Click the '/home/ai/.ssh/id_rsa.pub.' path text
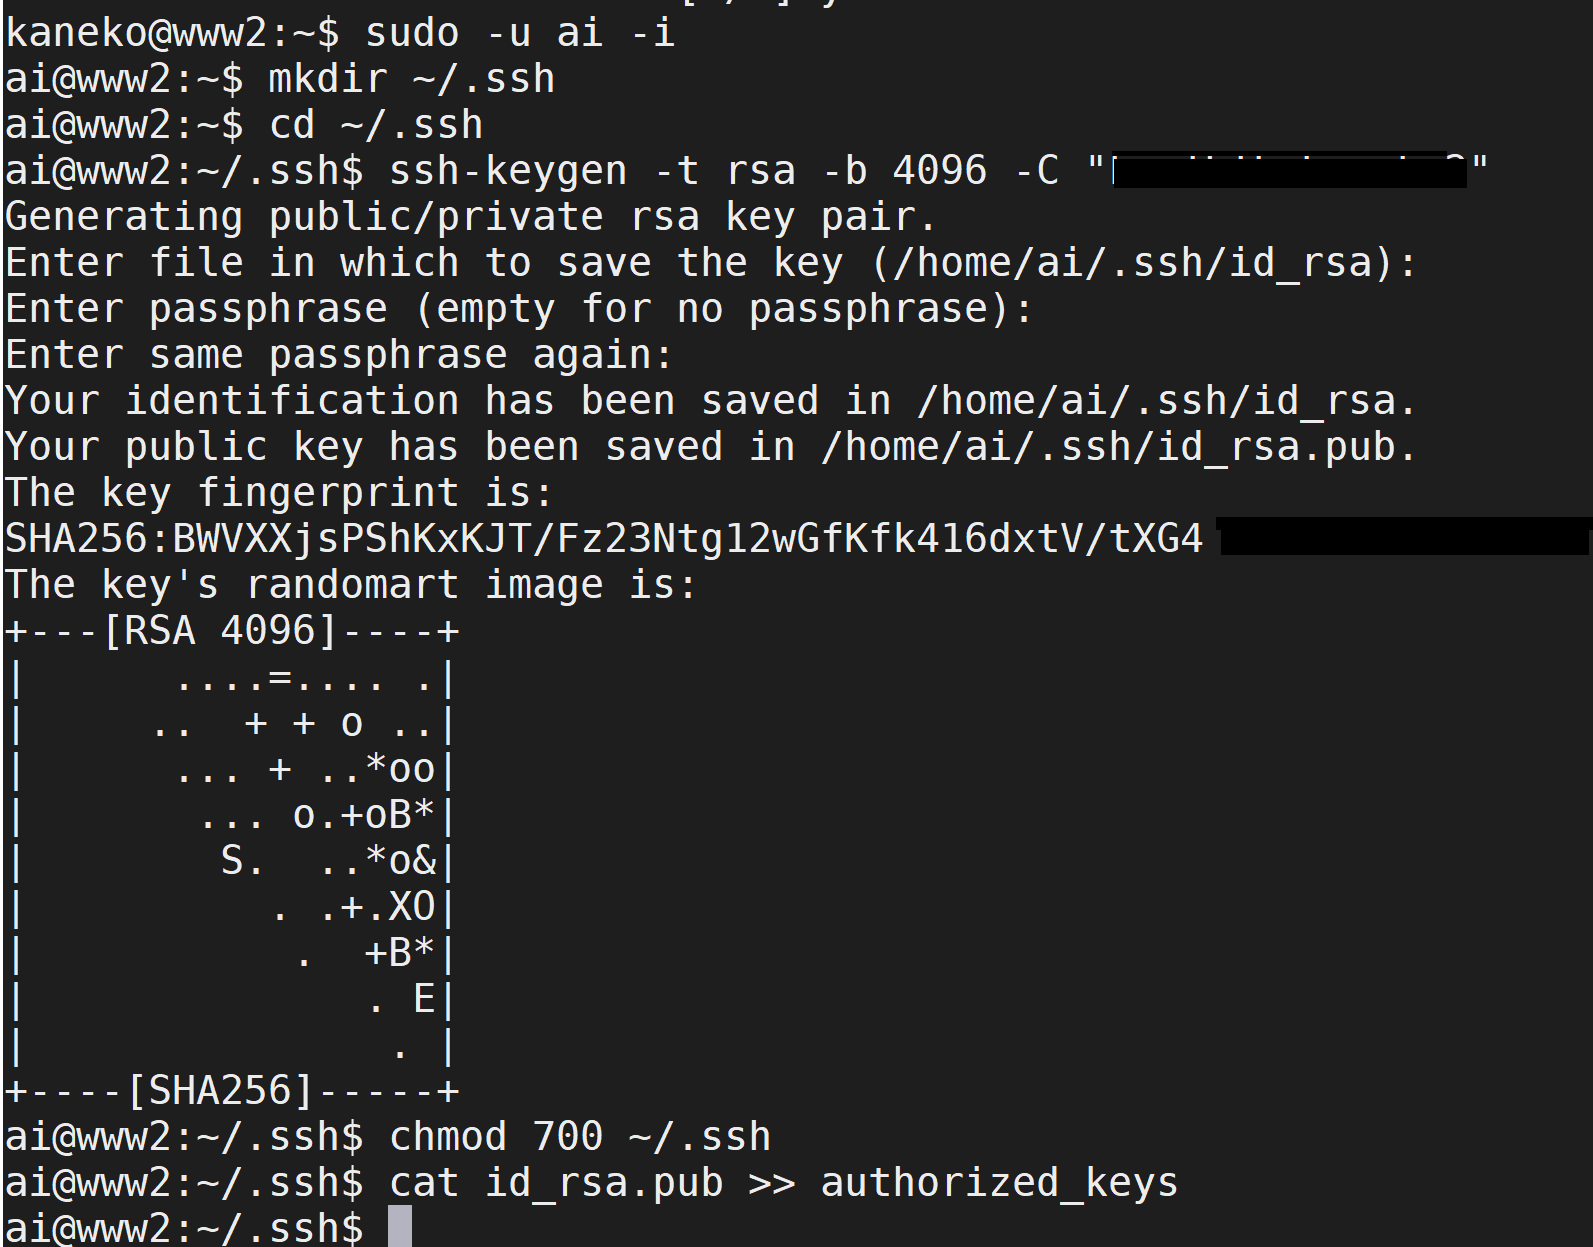1593x1247 pixels. click(1119, 447)
